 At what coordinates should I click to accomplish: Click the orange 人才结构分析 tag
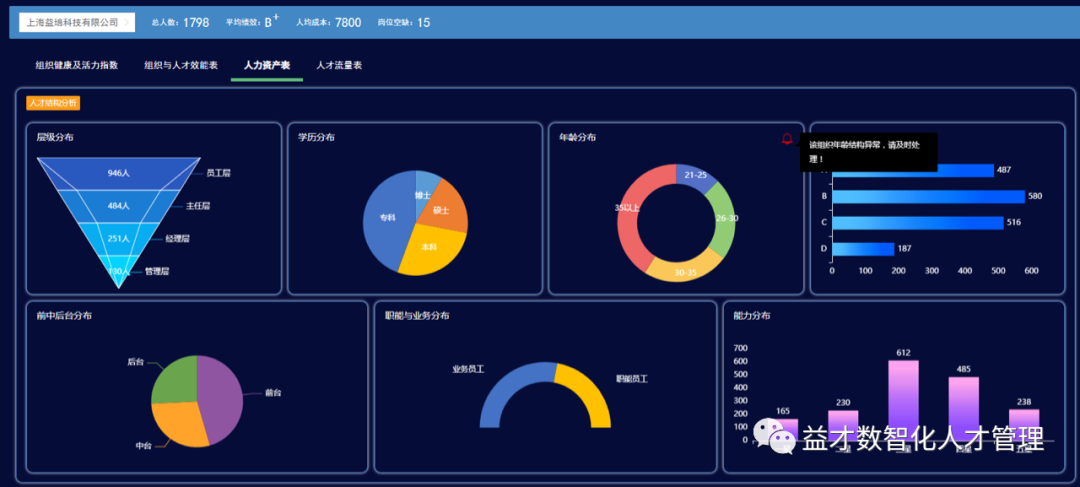point(53,103)
